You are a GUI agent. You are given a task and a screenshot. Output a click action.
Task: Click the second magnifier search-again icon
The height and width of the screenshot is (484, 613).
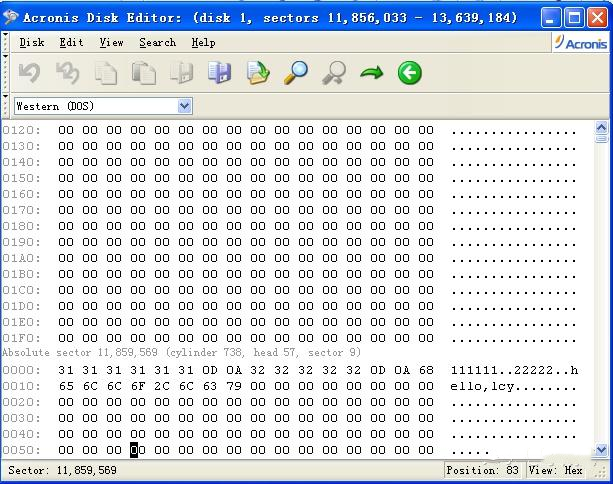coord(334,73)
